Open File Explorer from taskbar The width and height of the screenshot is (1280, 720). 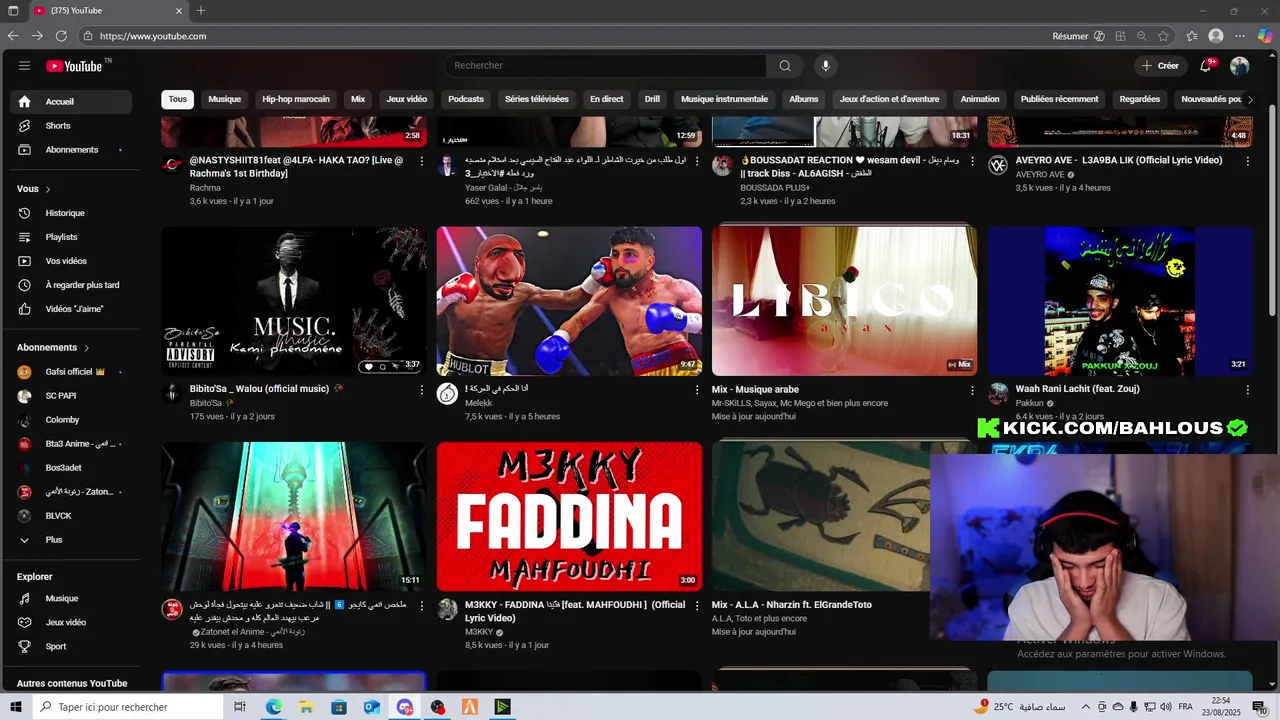[306, 707]
